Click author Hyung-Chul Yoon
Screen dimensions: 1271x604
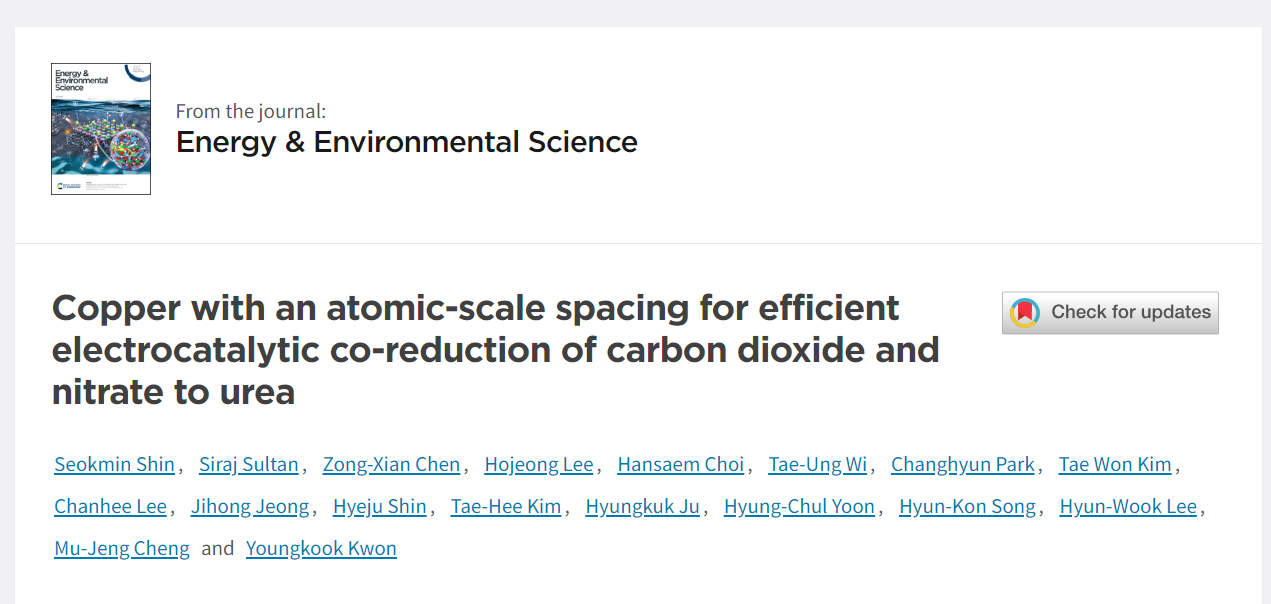[800, 506]
